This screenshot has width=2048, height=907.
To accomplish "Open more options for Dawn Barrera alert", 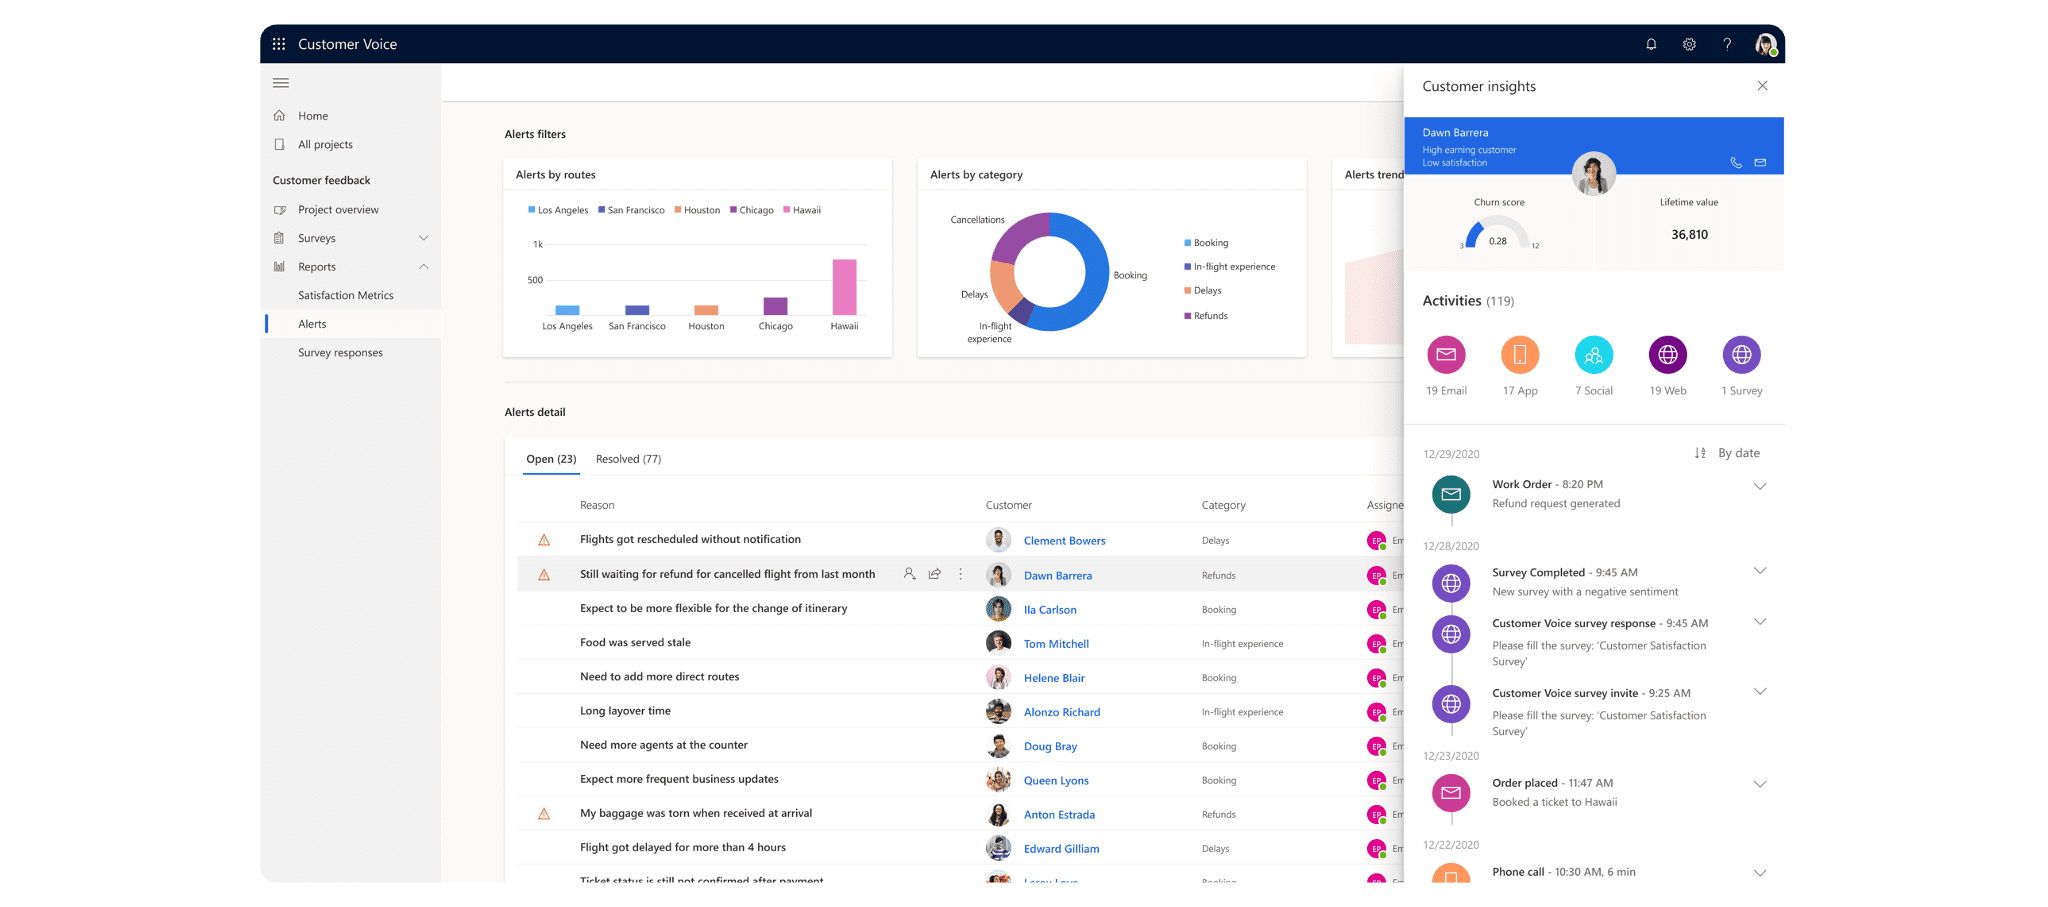I will 961,574.
